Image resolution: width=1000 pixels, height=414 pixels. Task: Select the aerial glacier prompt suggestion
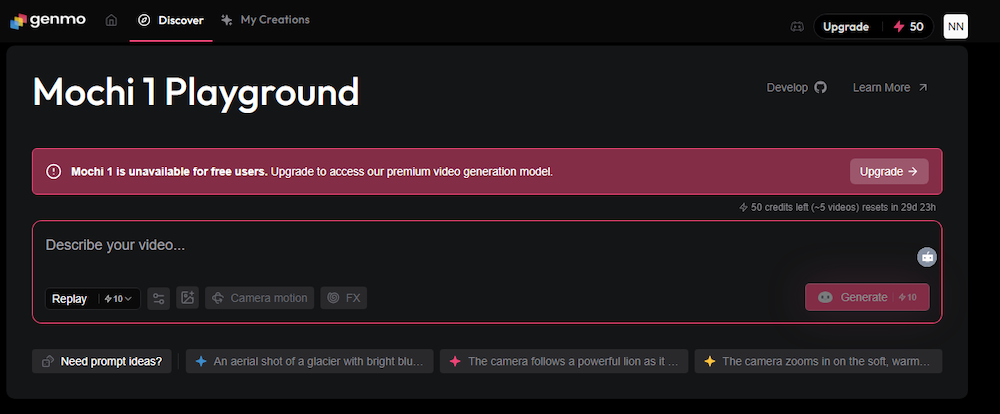tap(309, 362)
